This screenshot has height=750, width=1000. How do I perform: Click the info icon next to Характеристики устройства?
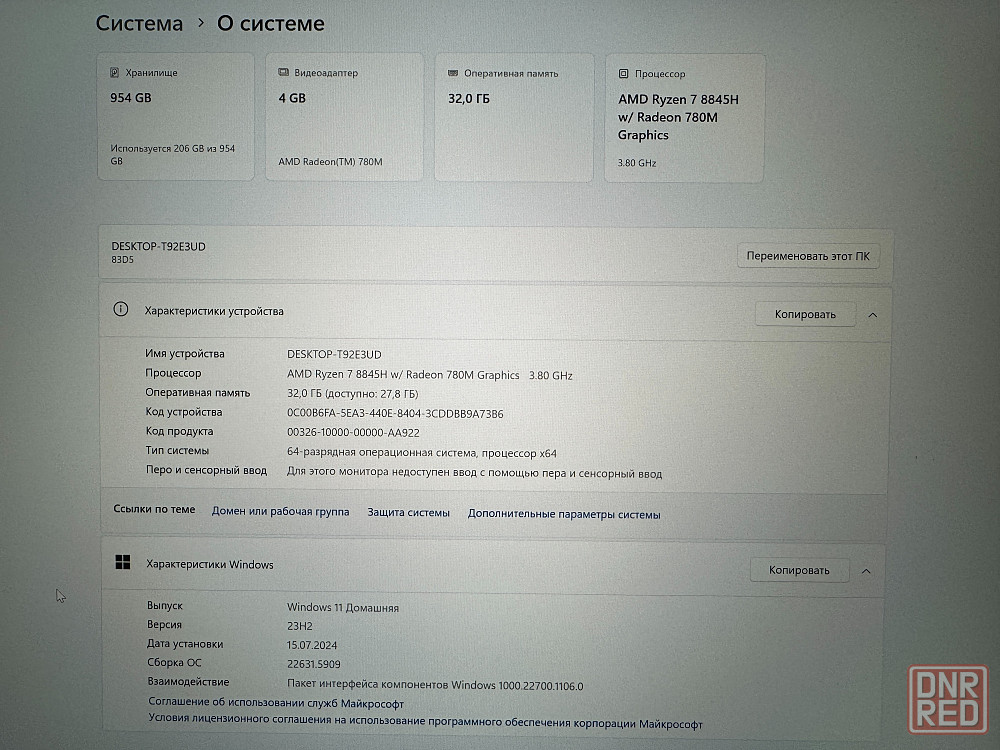tap(121, 310)
